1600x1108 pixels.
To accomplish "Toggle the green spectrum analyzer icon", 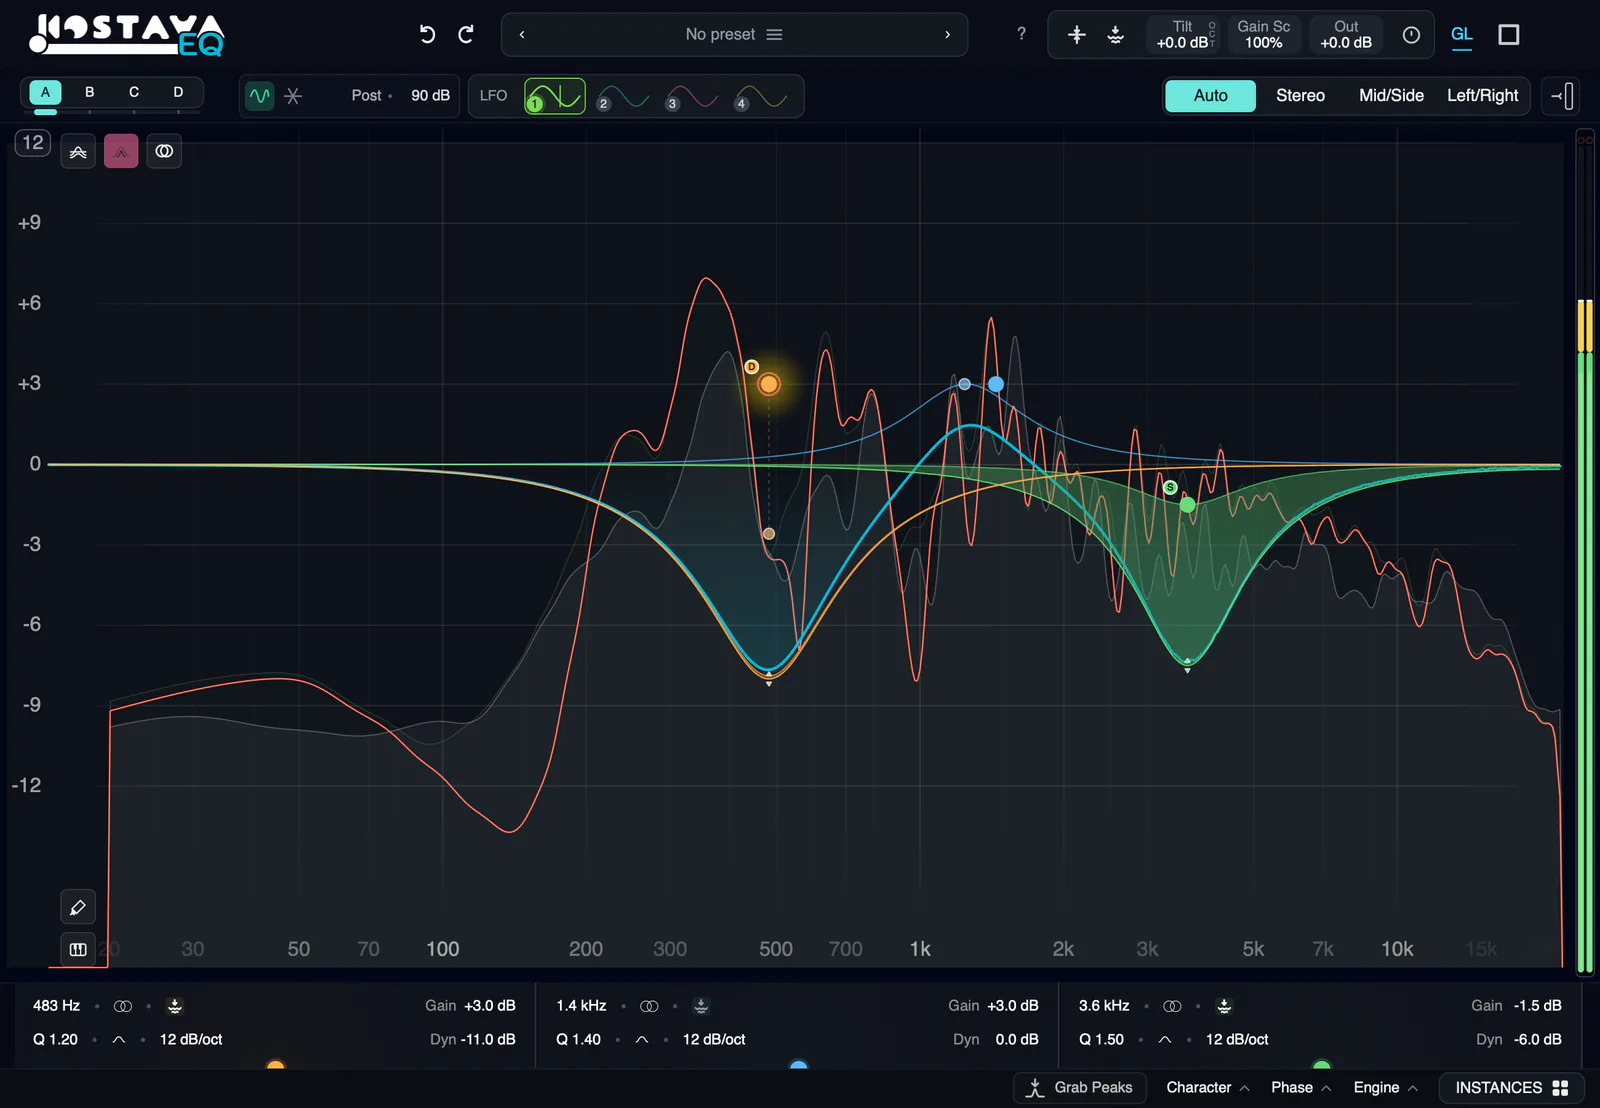I will [x=260, y=96].
